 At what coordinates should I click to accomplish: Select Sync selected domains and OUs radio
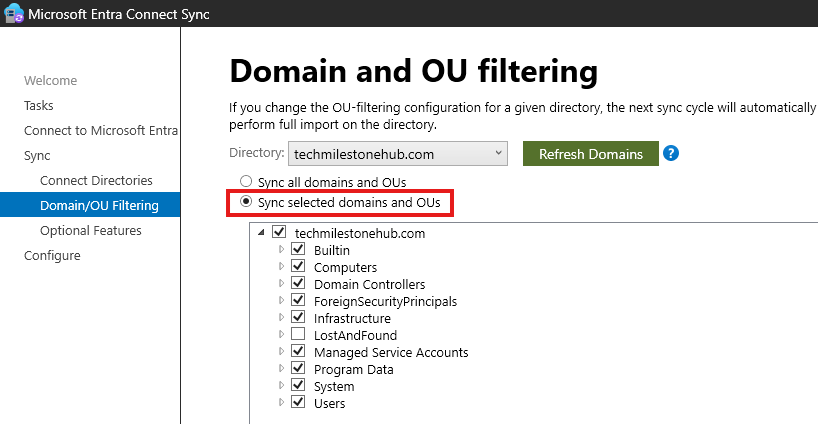pos(246,202)
